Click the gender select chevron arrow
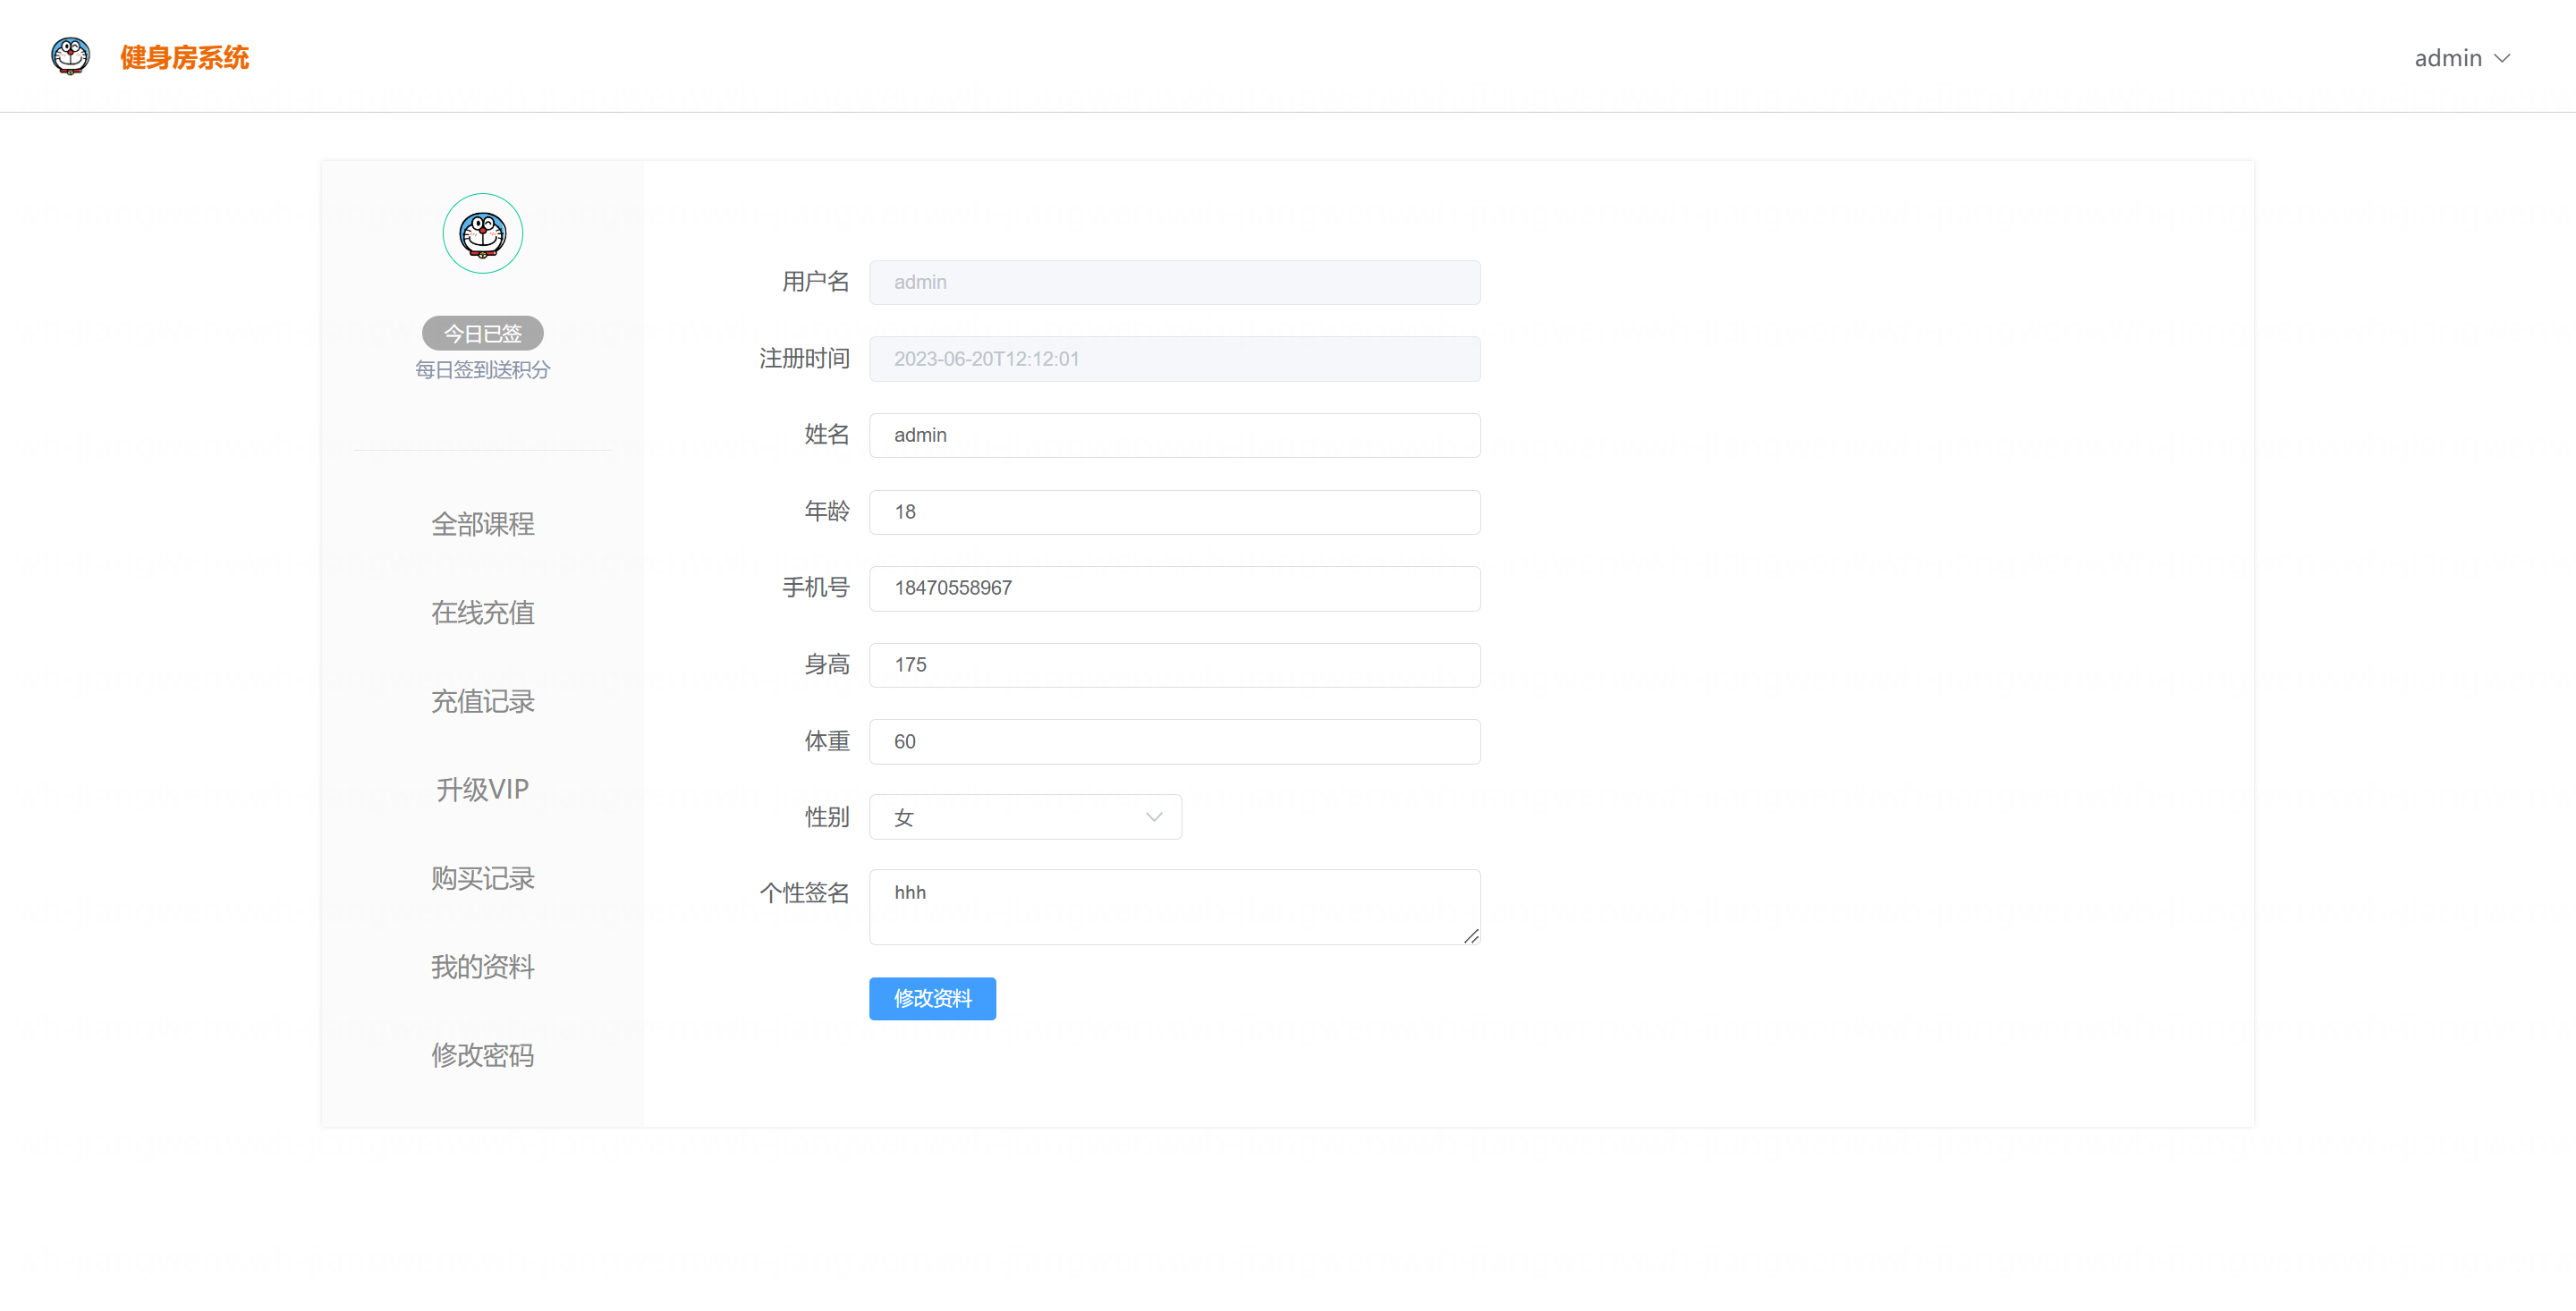Image resolution: width=2576 pixels, height=1311 pixels. click(1153, 817)
